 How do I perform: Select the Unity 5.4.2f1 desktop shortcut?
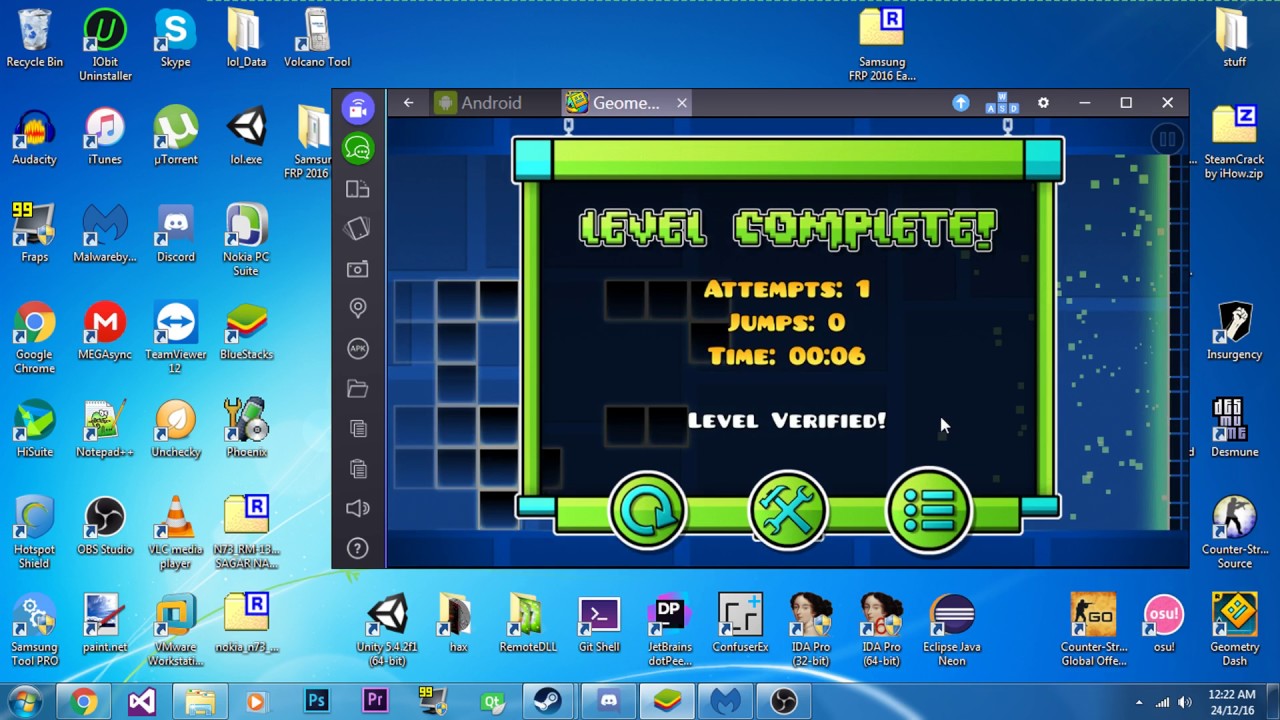pos(387,629)
